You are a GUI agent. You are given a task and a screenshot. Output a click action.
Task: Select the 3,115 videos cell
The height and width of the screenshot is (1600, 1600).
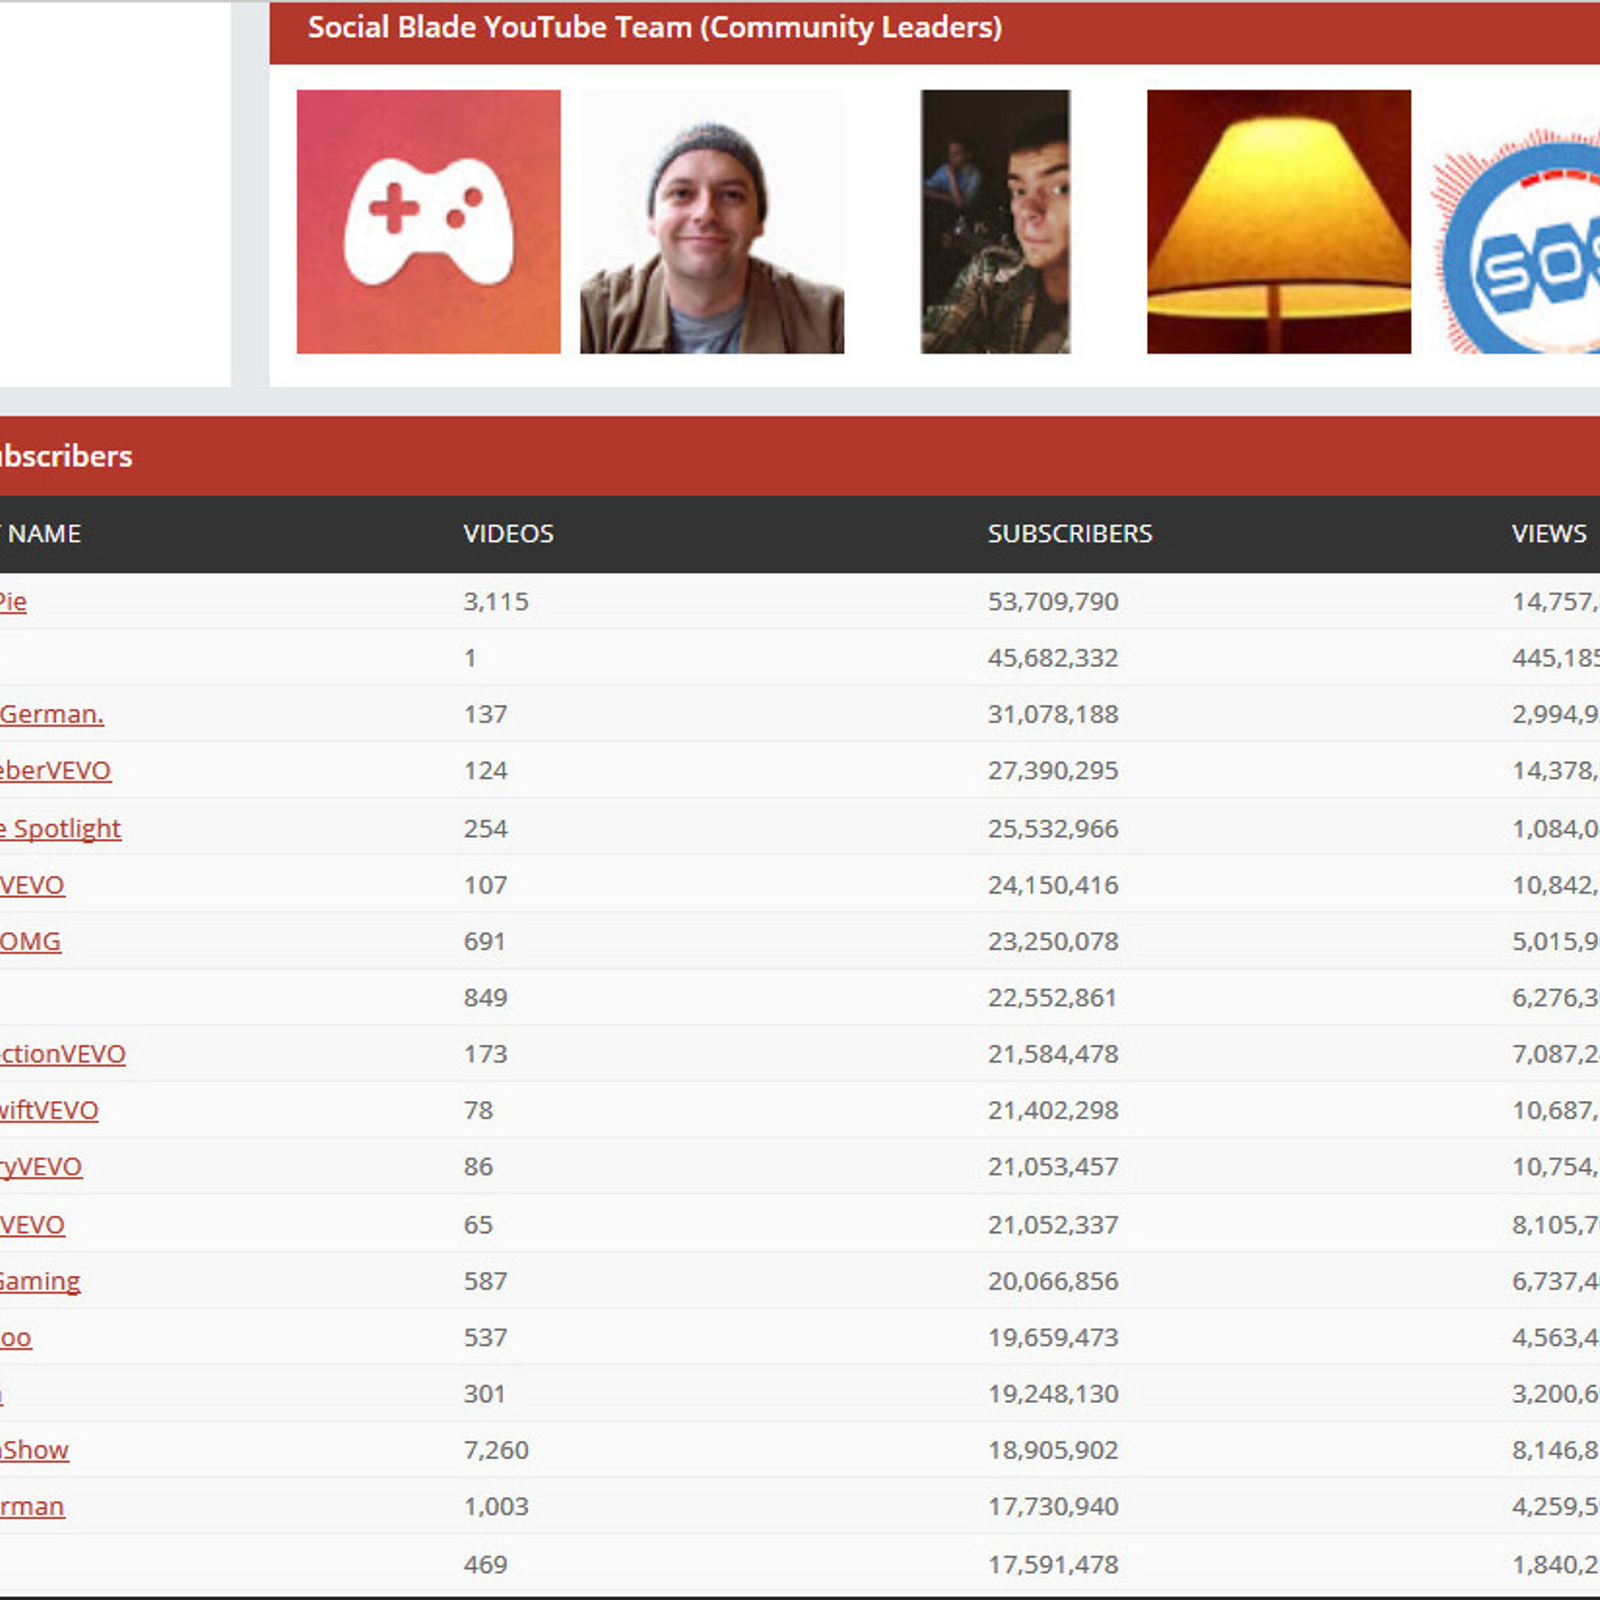(496, 601)
